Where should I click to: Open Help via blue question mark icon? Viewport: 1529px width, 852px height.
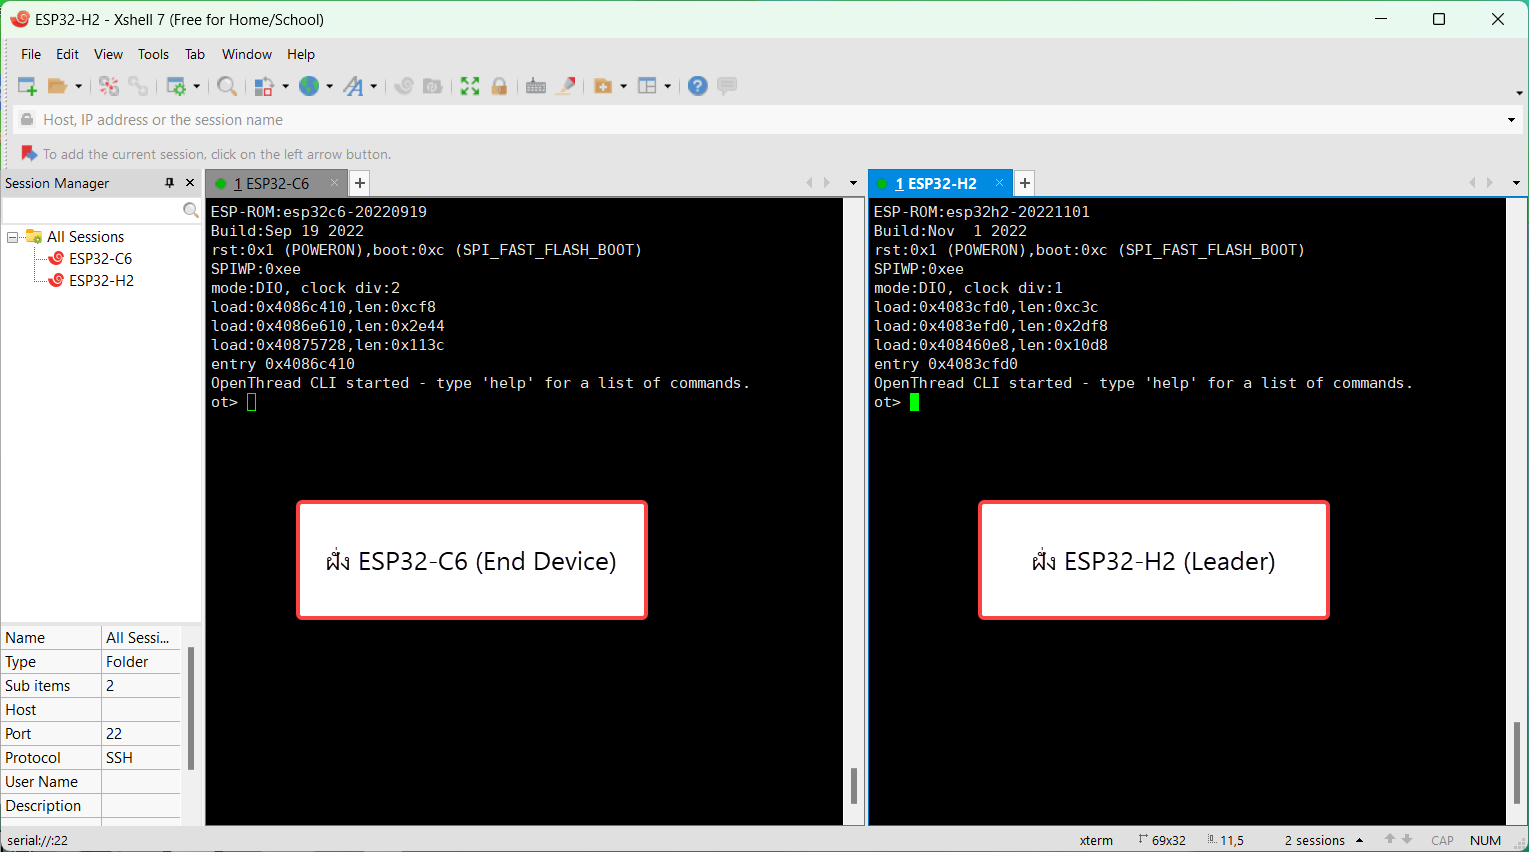click(698, 86)
